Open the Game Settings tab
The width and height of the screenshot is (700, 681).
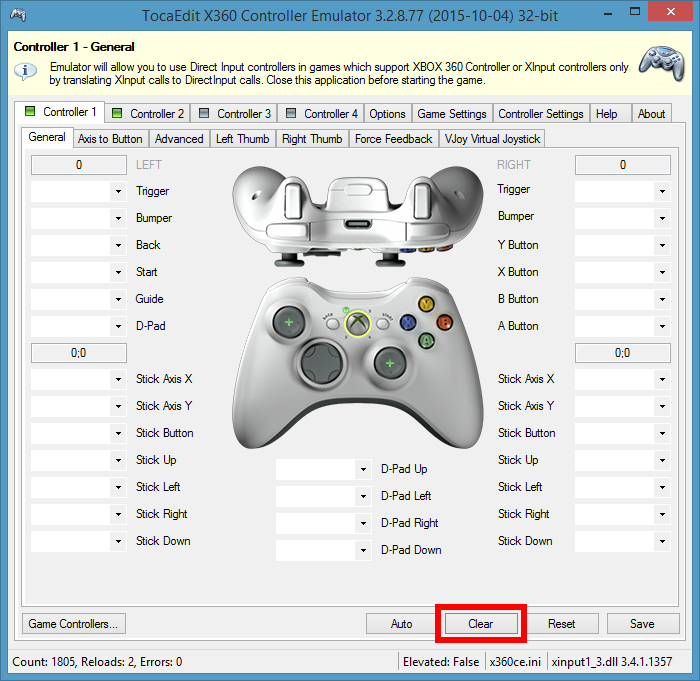[452, 113]
